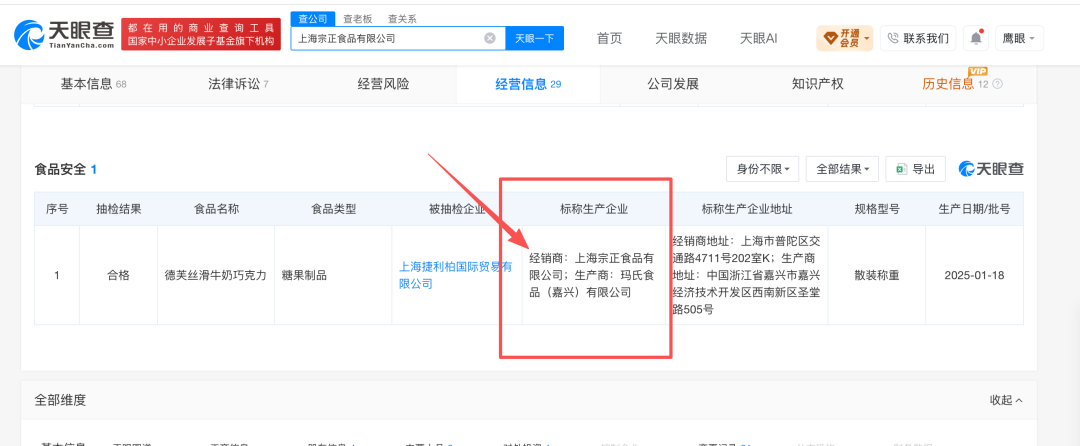Open the 身份不限 filter dropdown

click(x=762, y=169)
